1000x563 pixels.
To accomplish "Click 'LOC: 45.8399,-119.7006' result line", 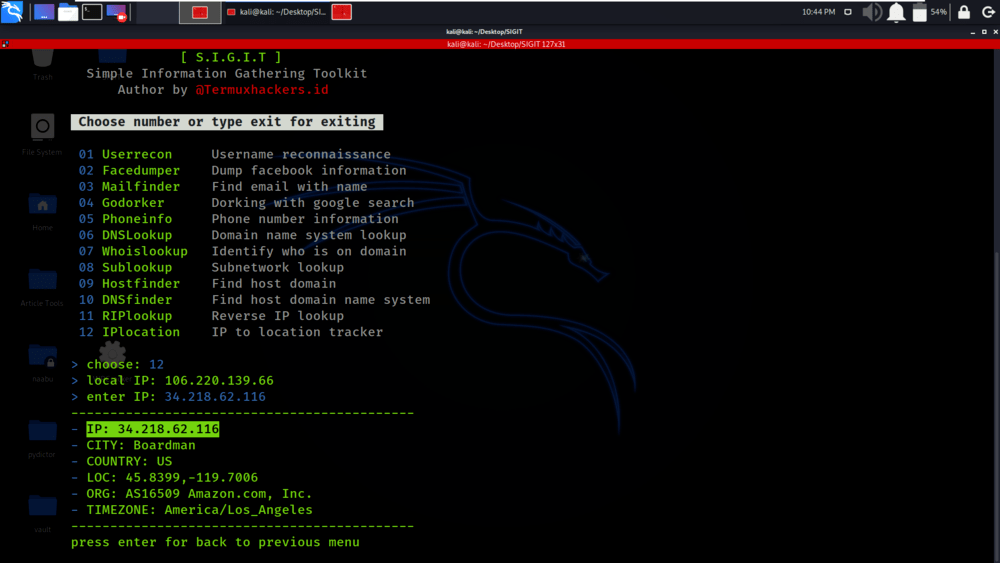I will [165, 478].
